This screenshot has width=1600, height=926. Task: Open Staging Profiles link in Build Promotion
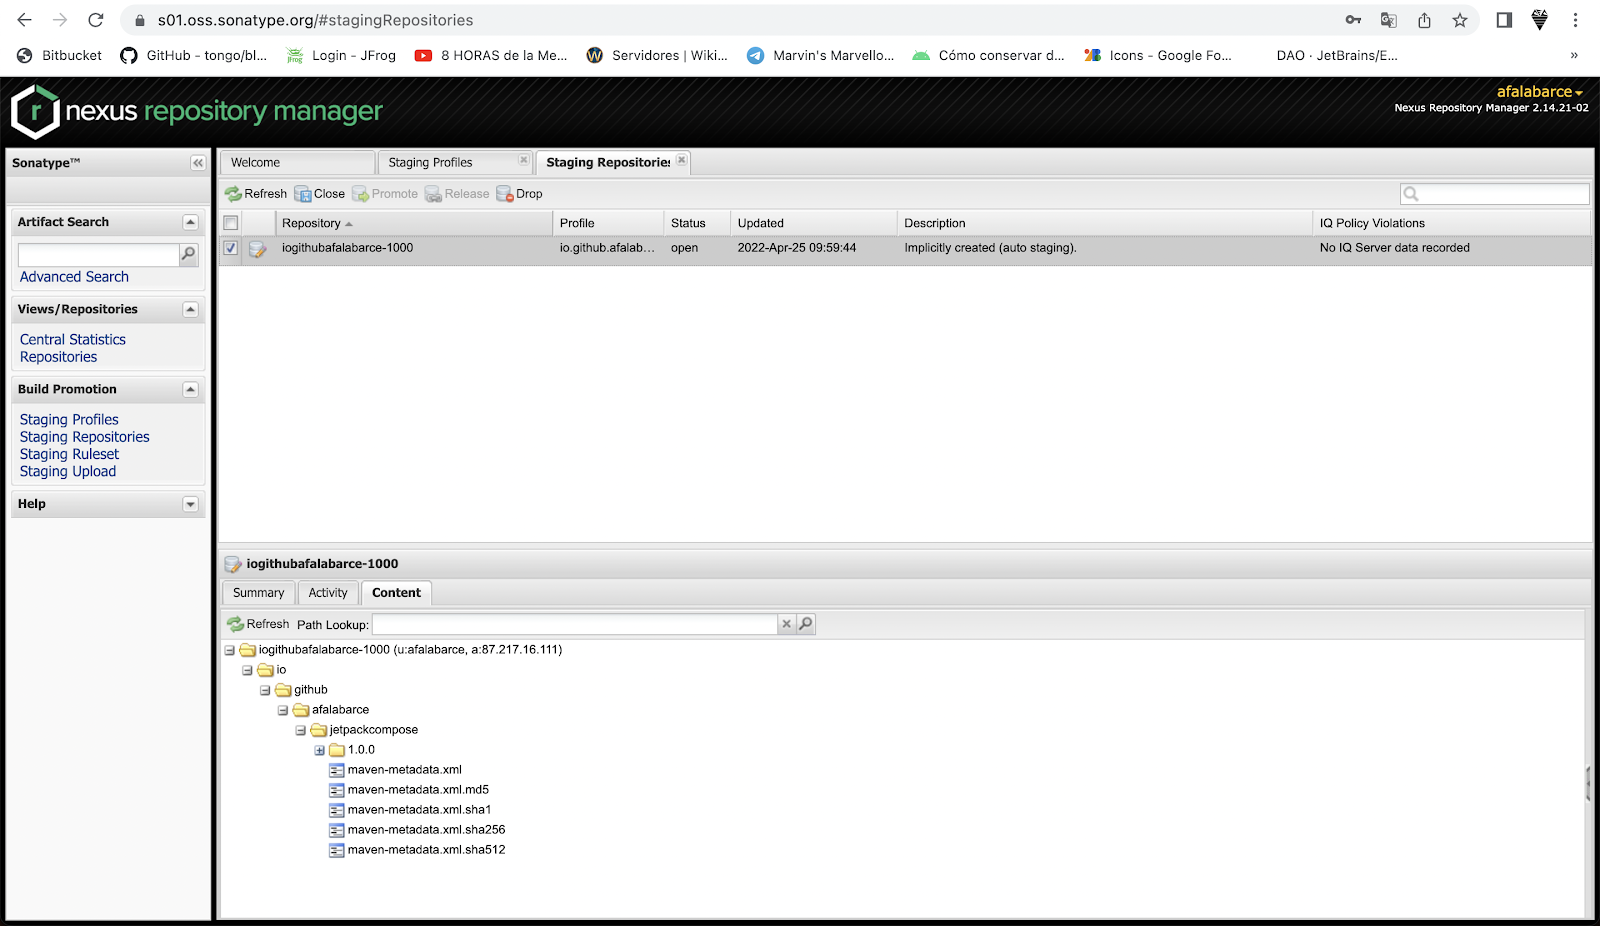(69, 420)
